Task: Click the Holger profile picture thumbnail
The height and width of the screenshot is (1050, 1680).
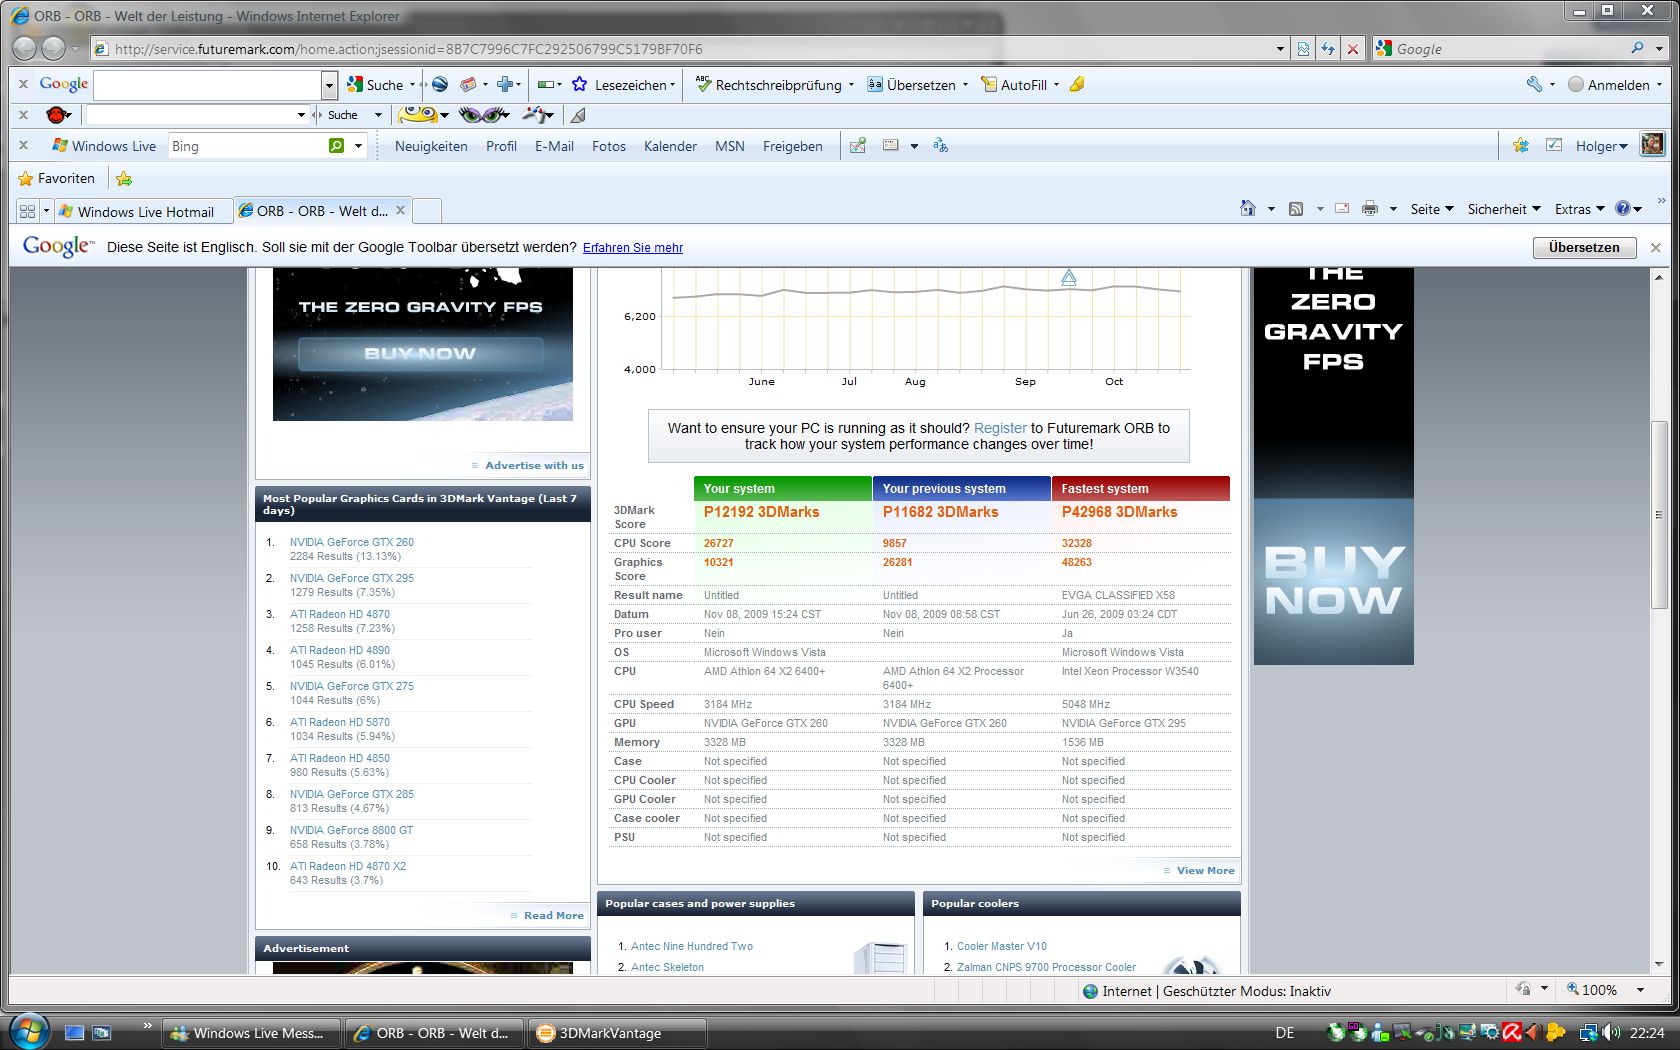Action: 1652,145
